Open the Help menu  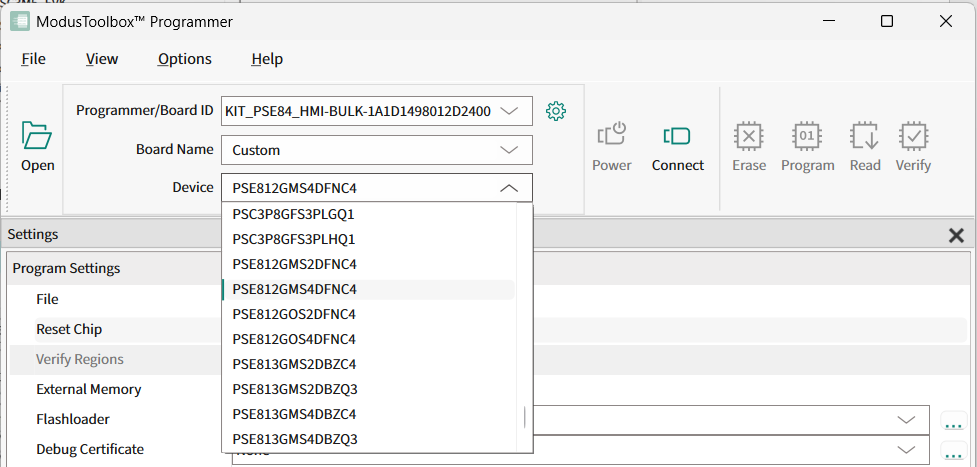pos(267,59)
